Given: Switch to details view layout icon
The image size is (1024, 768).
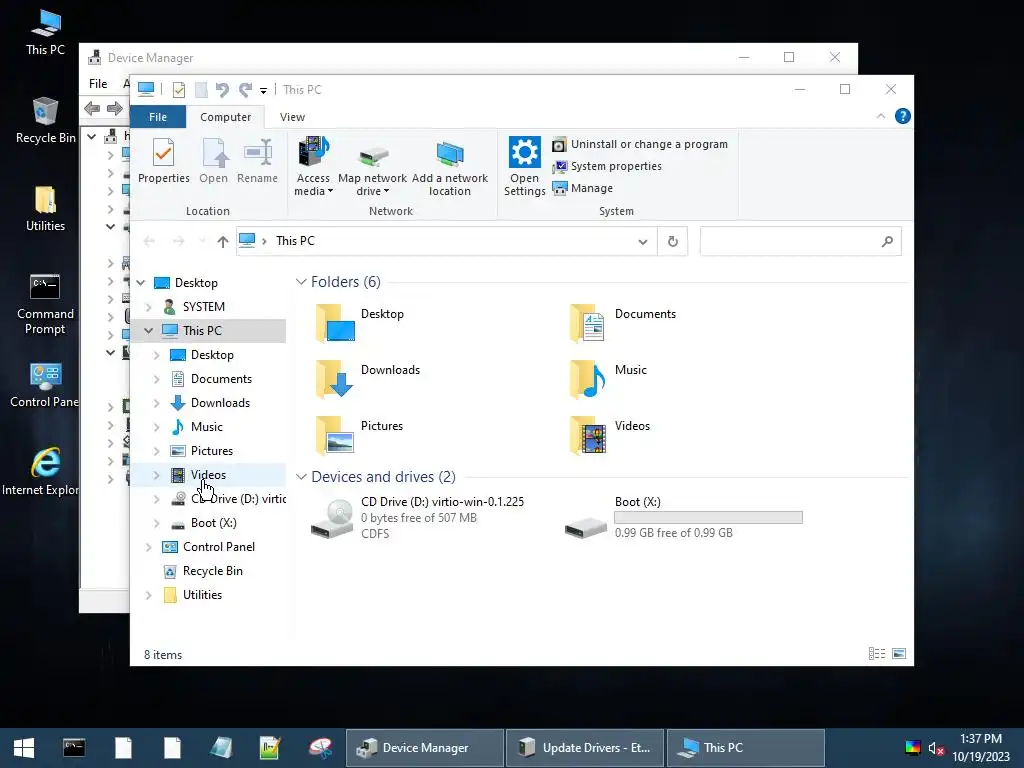Looking at the screenshot, I should [877, 654].
